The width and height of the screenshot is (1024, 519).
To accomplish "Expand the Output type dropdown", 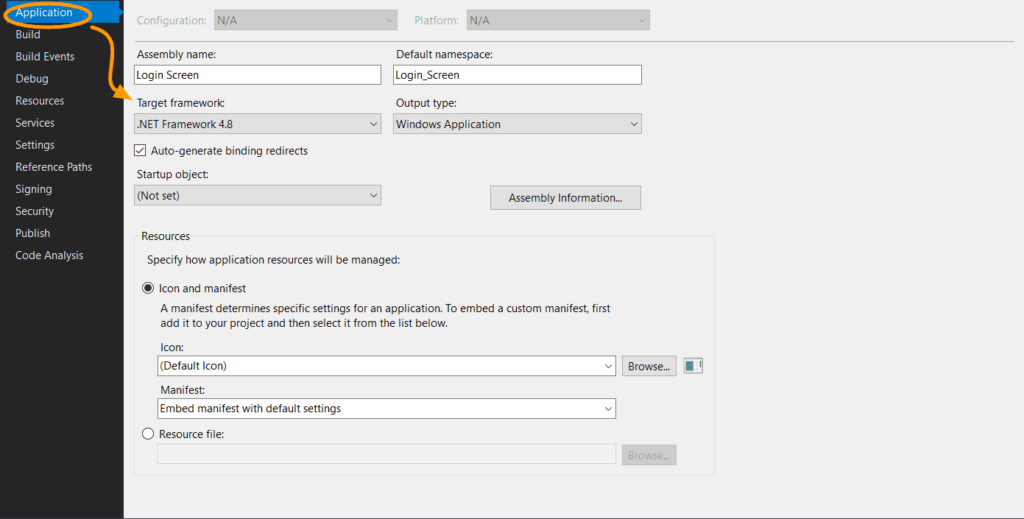I will pyautogui.click(x=517, y=124).
